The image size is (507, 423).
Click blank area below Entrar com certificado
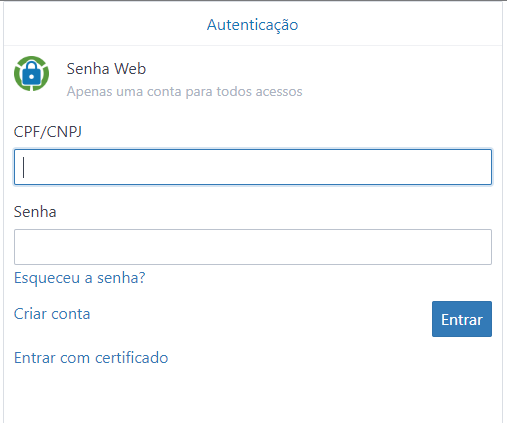pos(253,395)
